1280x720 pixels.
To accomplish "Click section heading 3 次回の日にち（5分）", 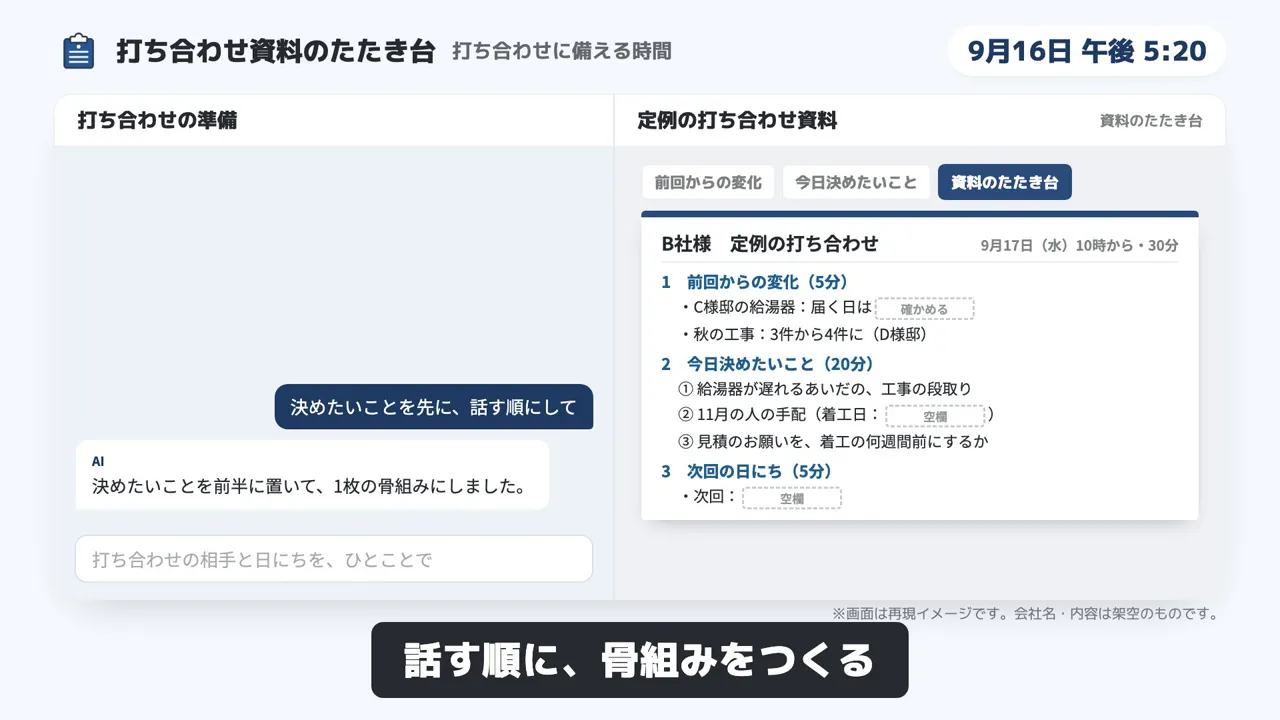I will pyautogui.click(x=746, y=471).
